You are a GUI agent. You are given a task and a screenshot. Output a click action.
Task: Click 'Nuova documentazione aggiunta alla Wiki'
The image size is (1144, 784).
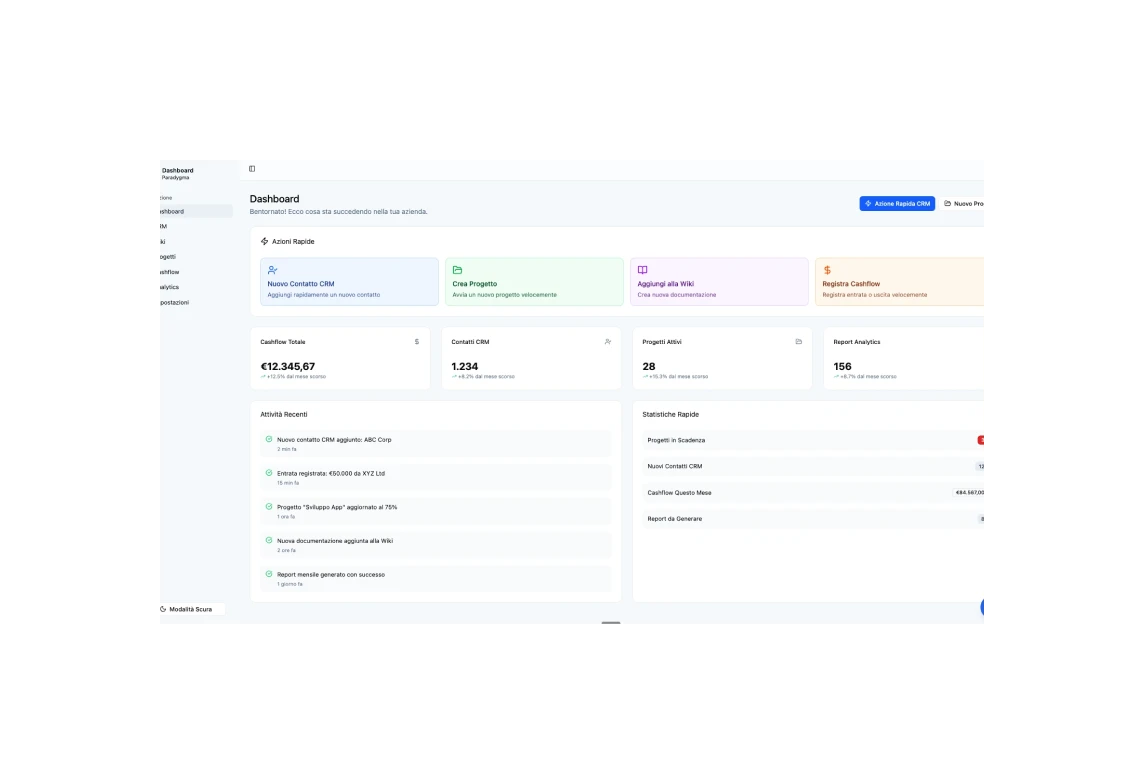[x=335, y=540]
